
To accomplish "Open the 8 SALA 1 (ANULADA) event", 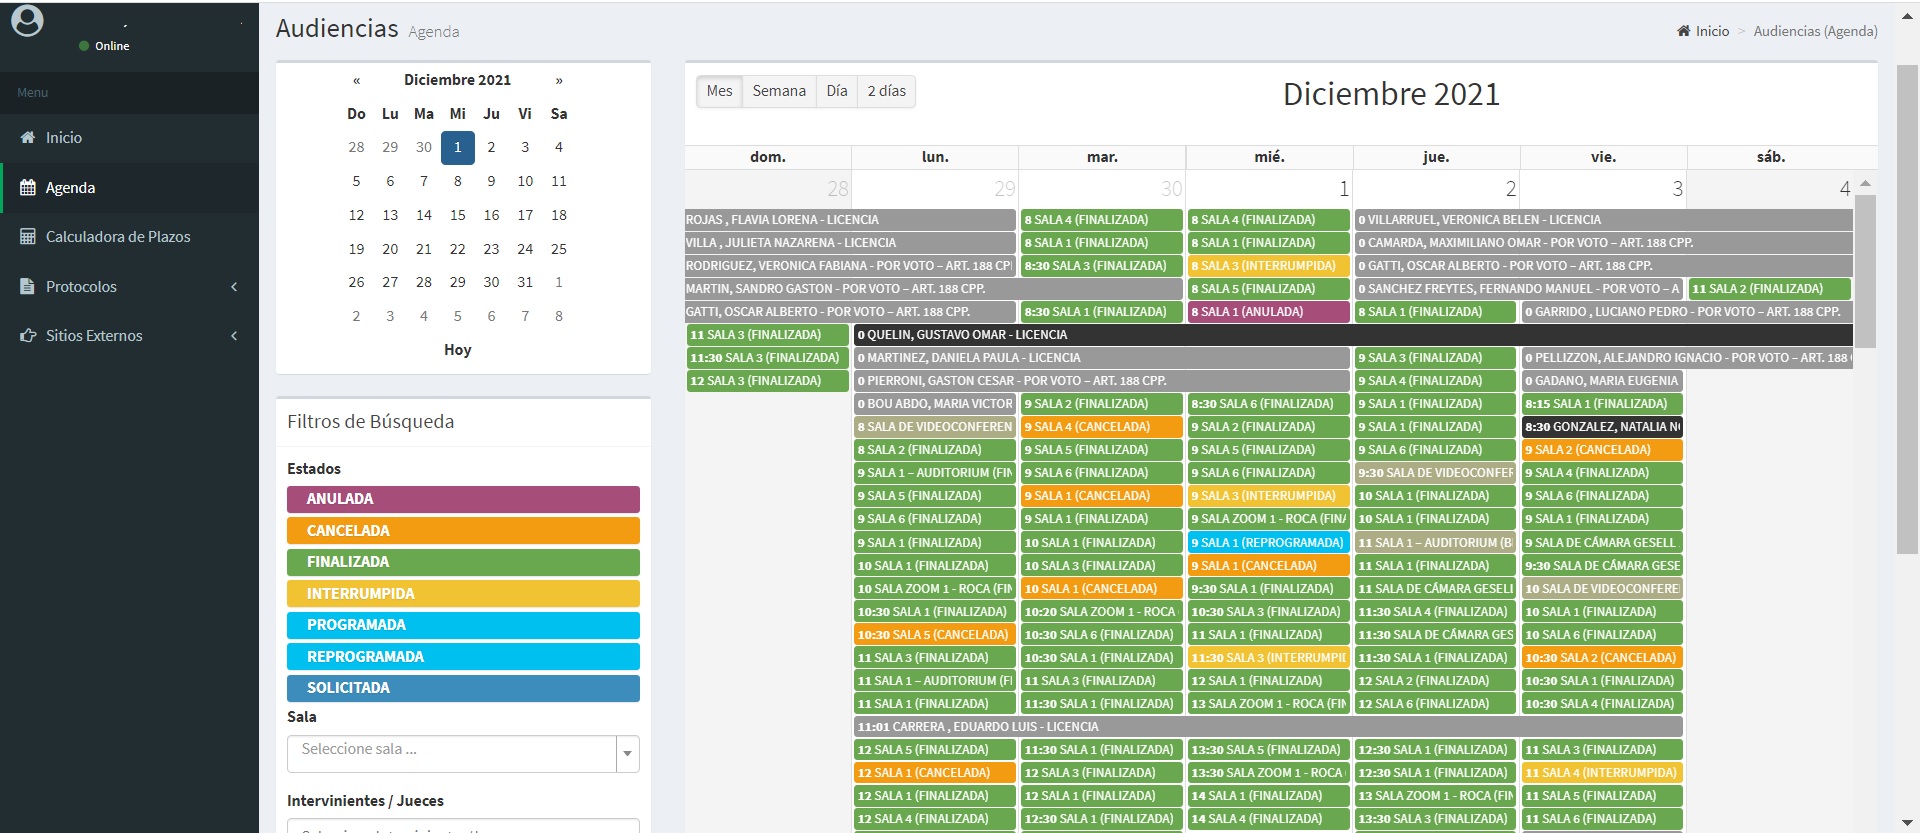I will (x=1268, y=312).
